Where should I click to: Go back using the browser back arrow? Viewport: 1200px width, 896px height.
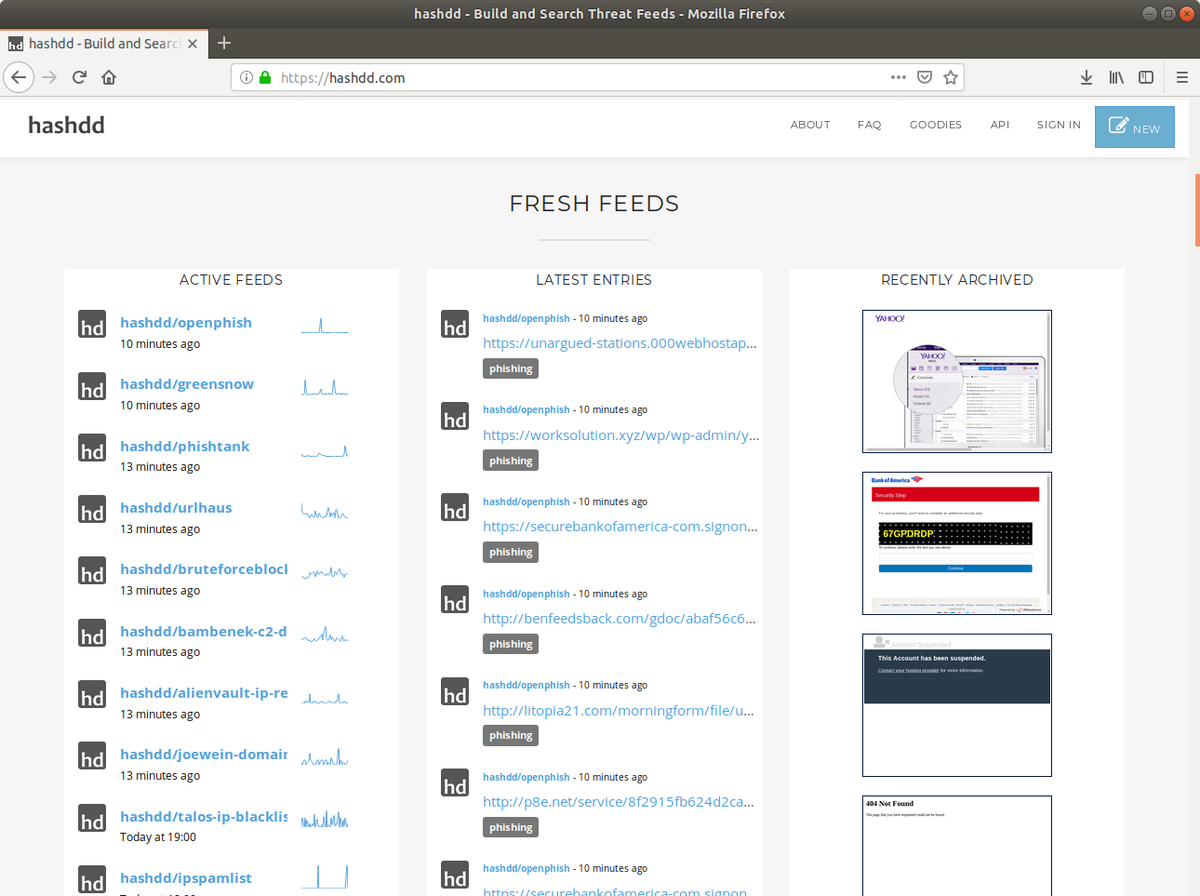19,77
